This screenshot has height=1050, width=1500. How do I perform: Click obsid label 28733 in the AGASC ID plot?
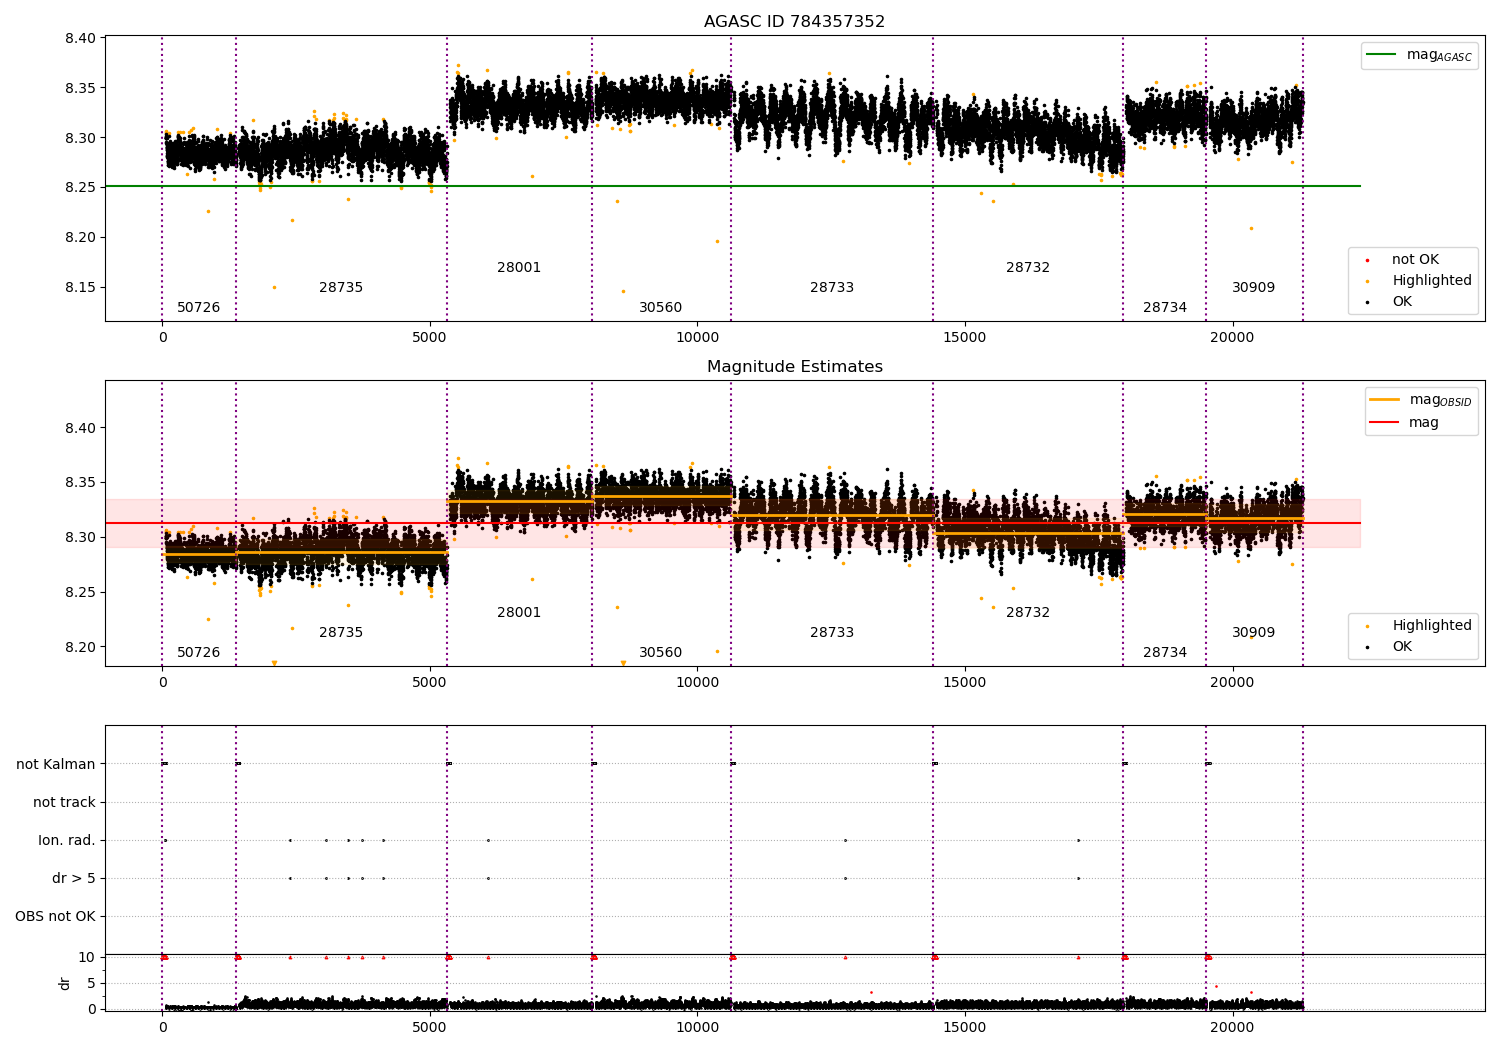point(832,288)
